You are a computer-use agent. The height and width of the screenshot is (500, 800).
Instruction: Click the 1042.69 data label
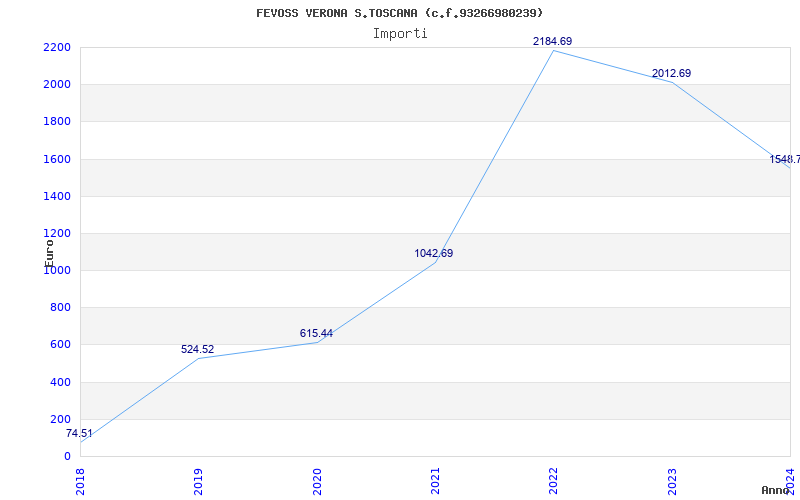tap(434, 254)
